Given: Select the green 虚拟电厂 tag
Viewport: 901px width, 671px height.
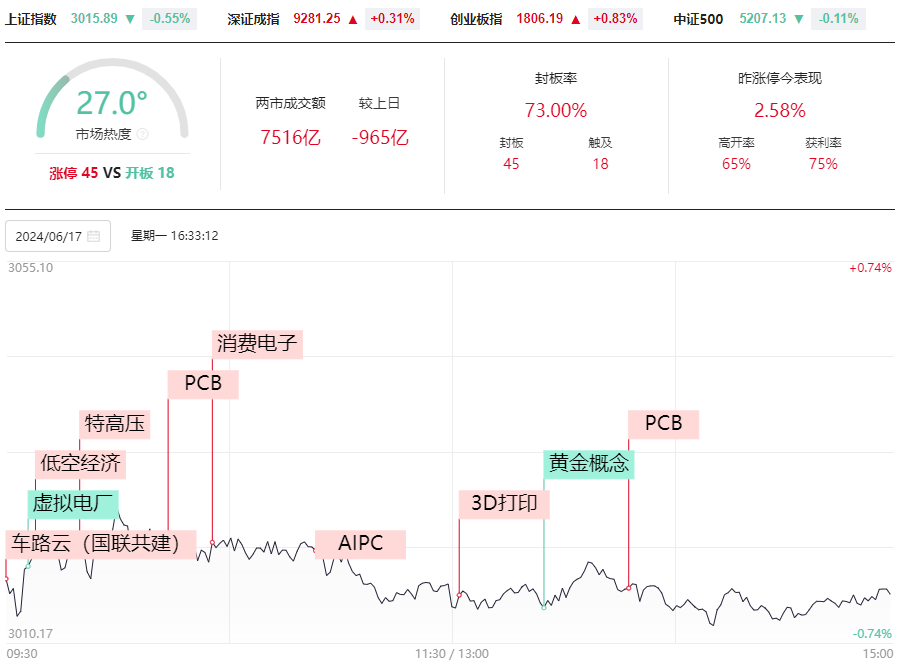Looking at the screenshot, I should click(73, 504).
